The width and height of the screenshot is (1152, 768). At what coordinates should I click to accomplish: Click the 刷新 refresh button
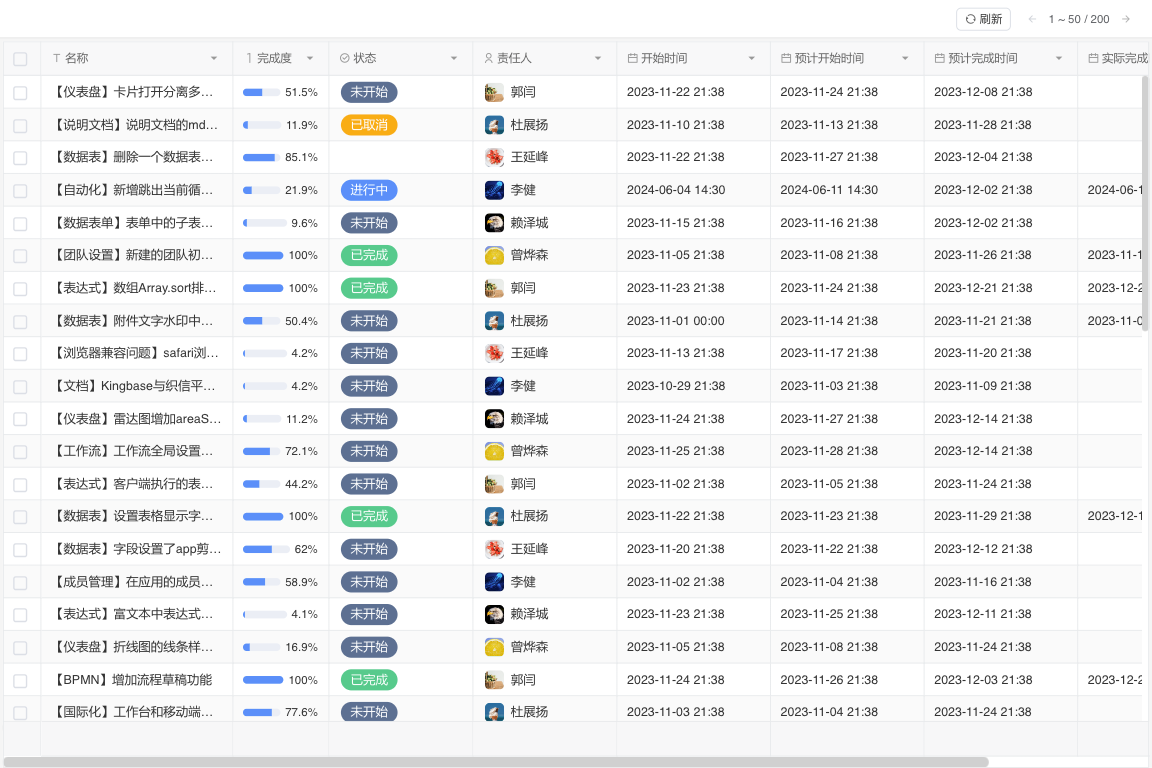(x=983, y=19)
